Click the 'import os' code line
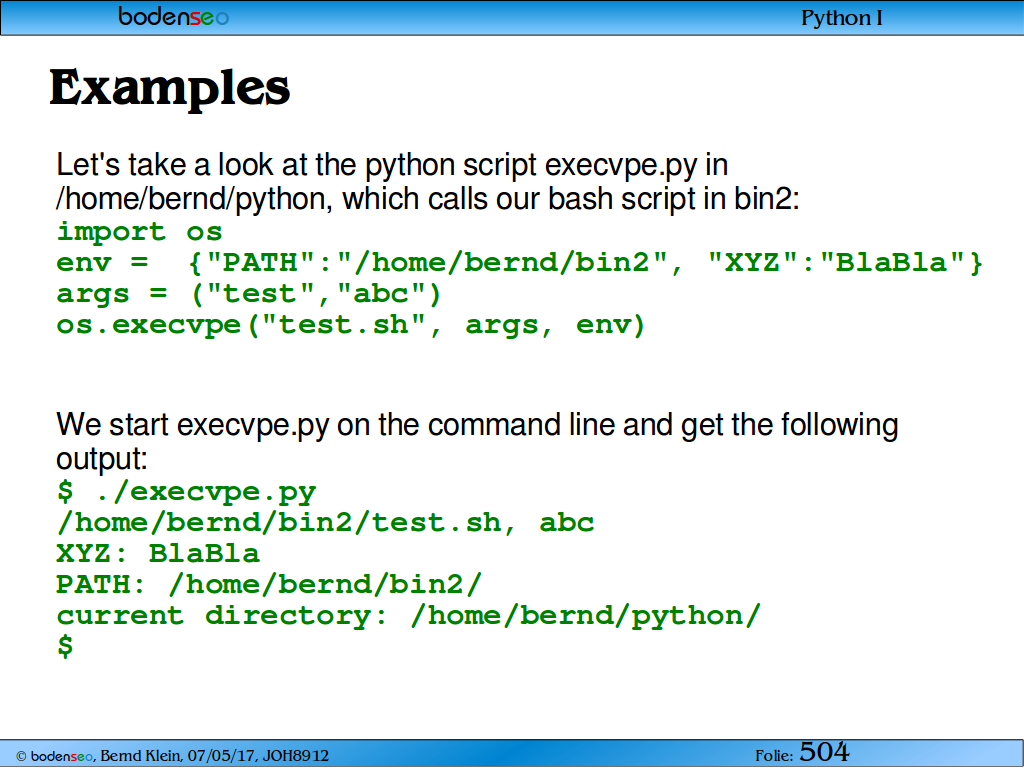 (x=139, y=231)
